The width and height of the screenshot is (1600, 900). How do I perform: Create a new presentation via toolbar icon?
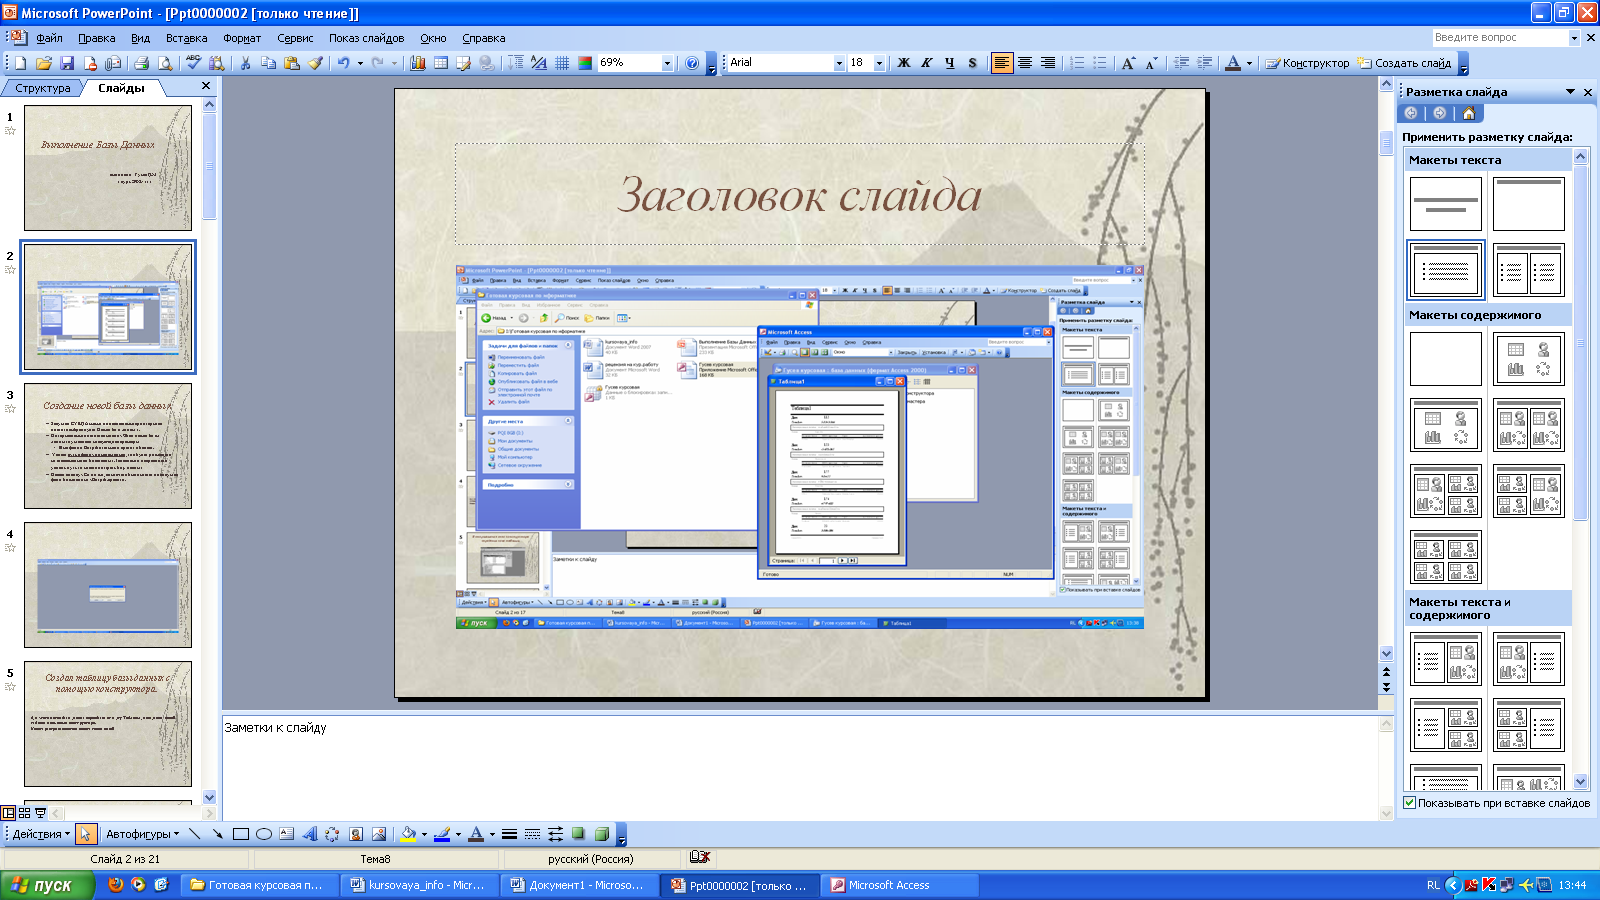click(x=20, y=63)
